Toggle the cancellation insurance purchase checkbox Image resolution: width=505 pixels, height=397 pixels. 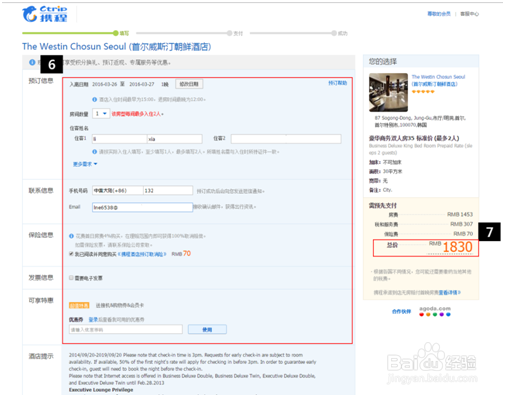[x=71, y=254]
